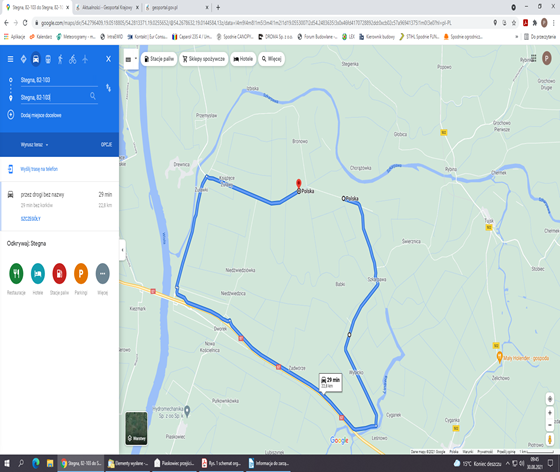The image size is (560, 472).
Task: Send route to phone link
Action: tap(39, 169)
